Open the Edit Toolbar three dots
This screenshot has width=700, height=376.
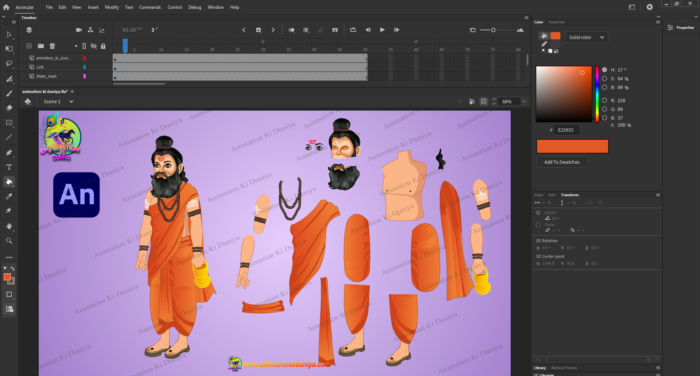(x=9, y=258)
